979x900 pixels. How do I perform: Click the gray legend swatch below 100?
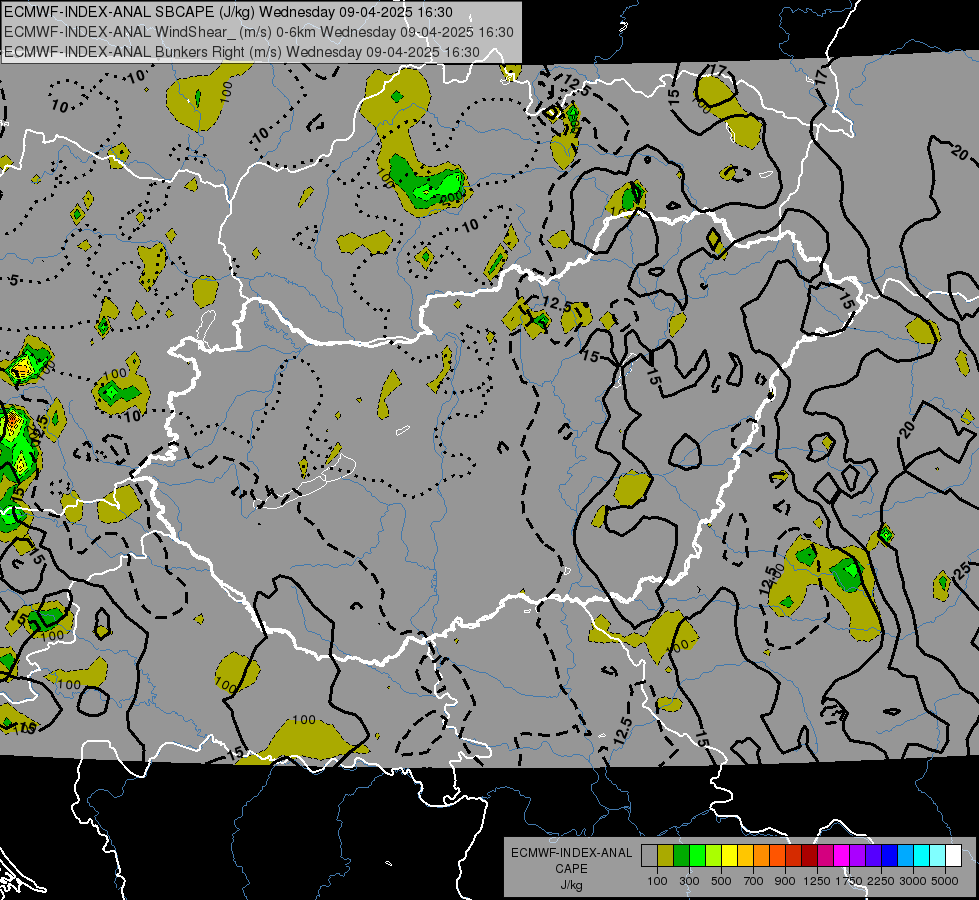(x=649, y=856)
